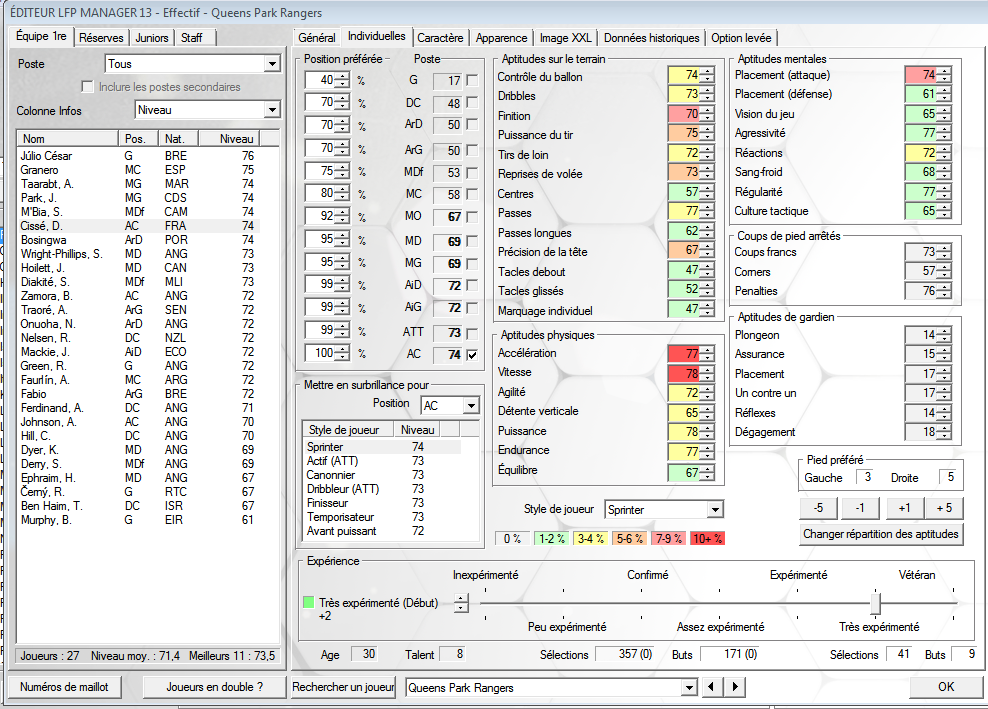Tick the ATT position checkbox

click(x=472, y=333)
